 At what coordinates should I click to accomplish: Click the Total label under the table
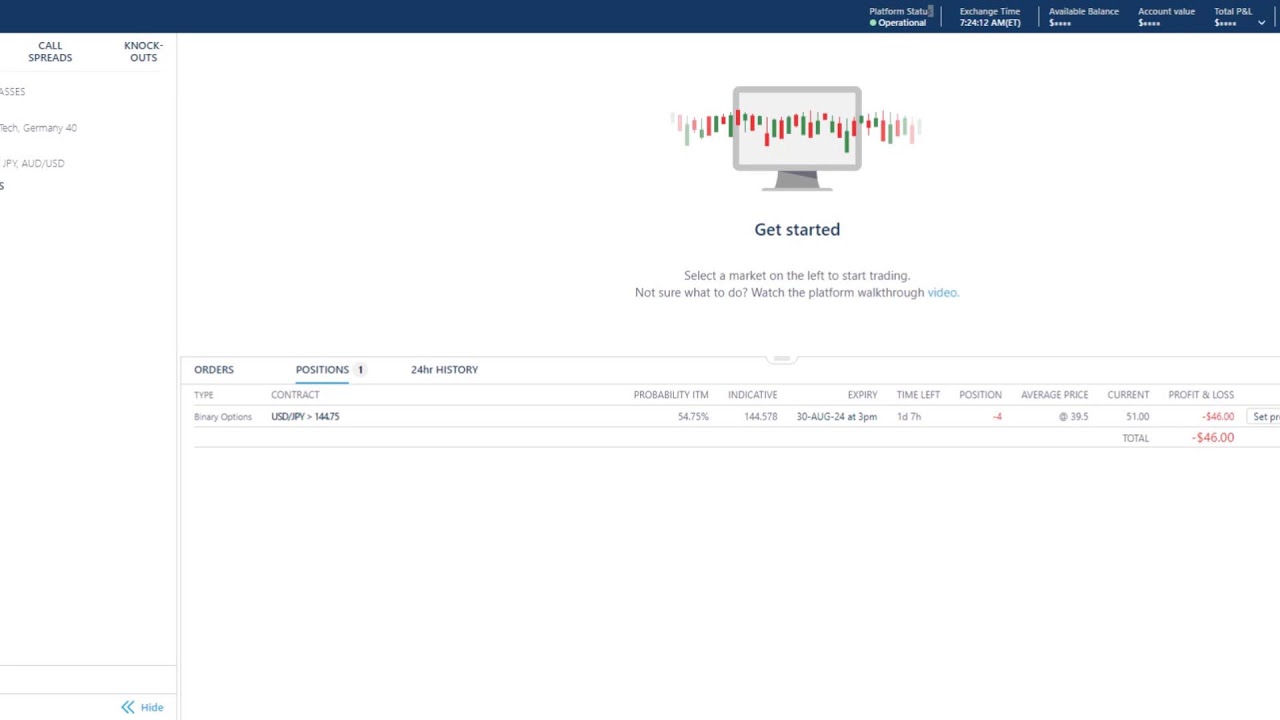coord(1136,439)
